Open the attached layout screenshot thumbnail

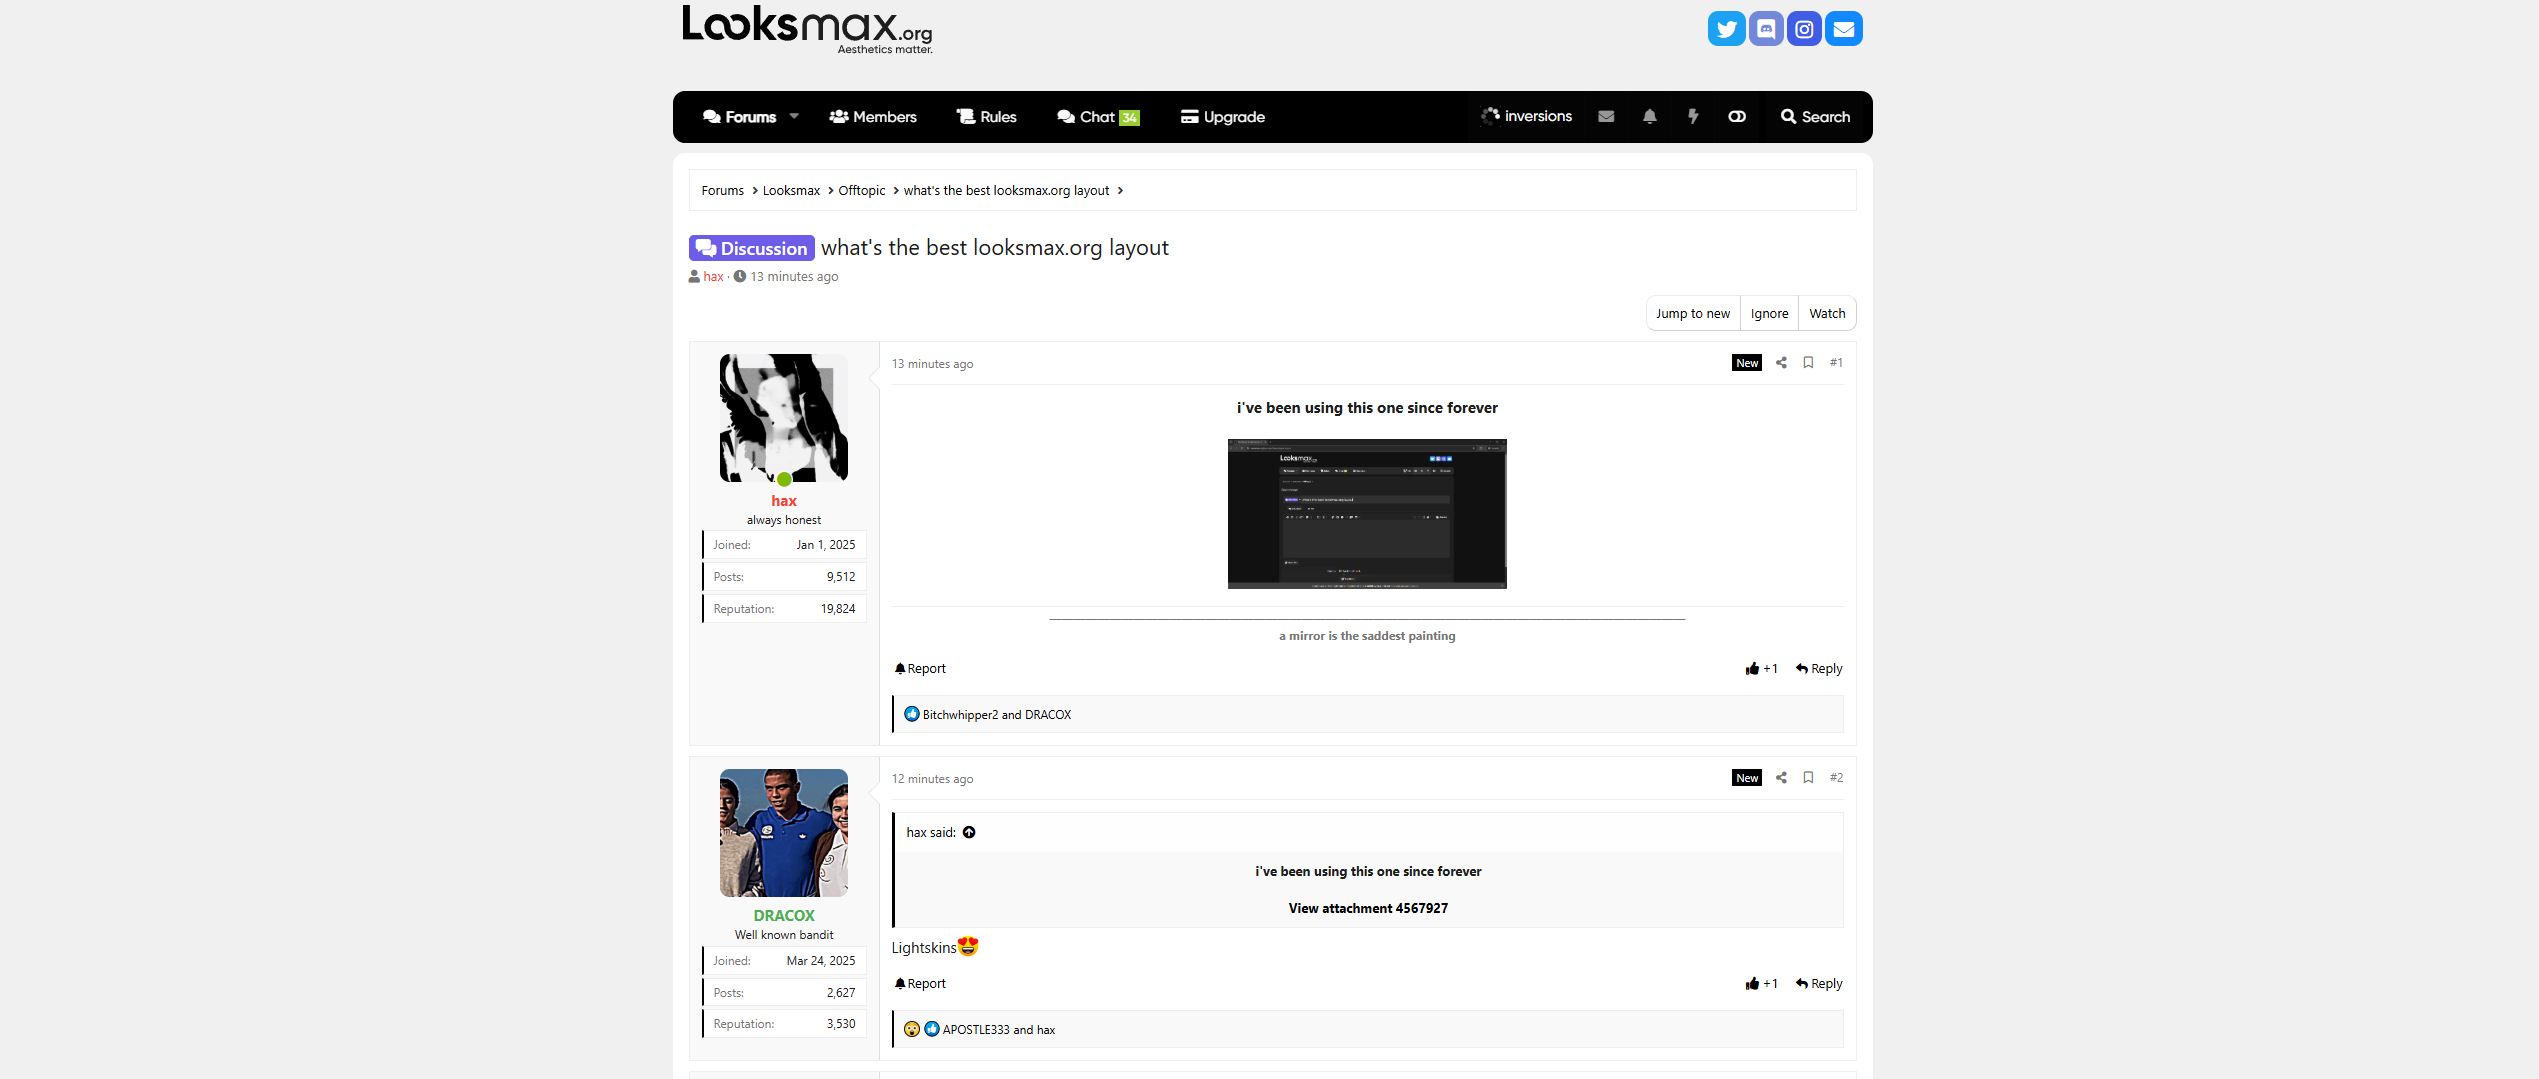click(x=1366, y=514)
